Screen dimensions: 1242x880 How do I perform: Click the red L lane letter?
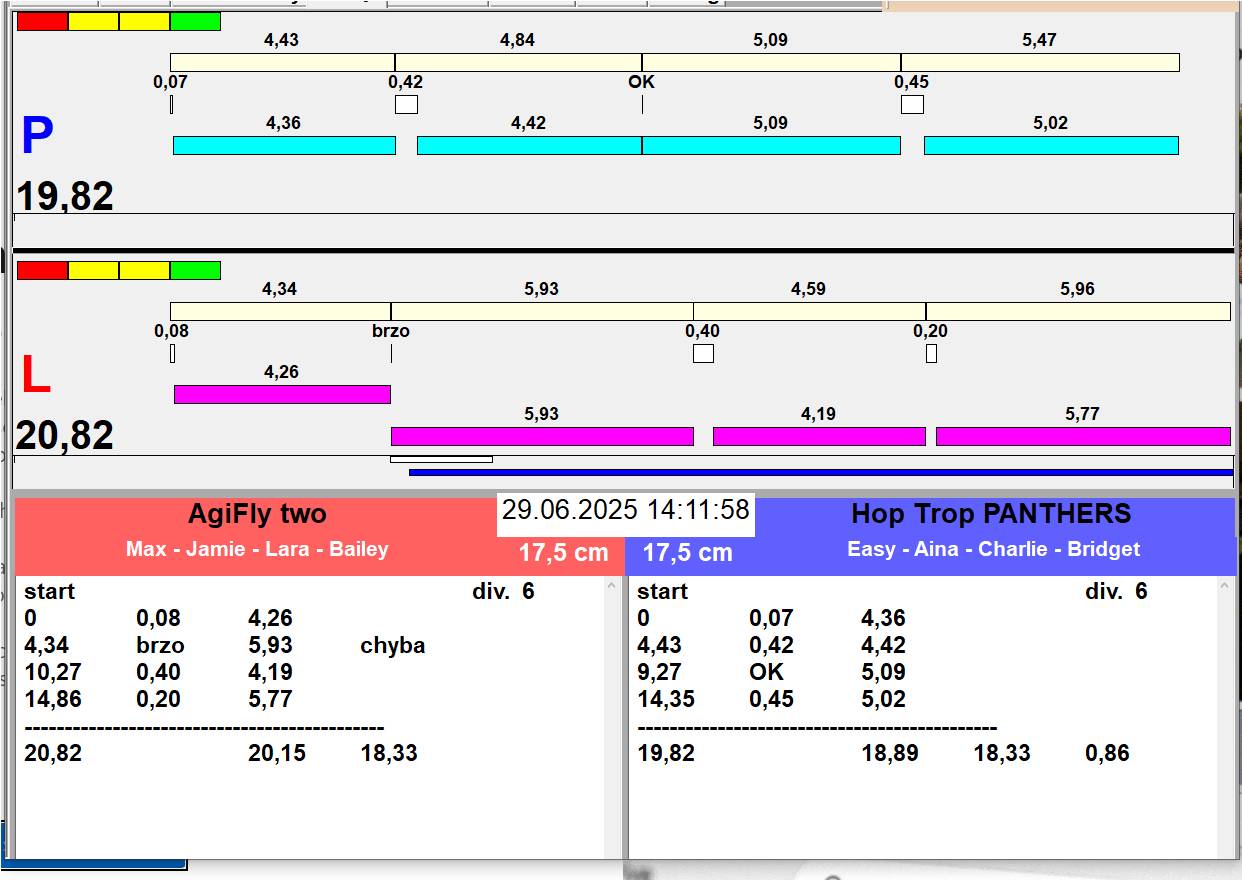pyautogui.click(x=35, y=376)
